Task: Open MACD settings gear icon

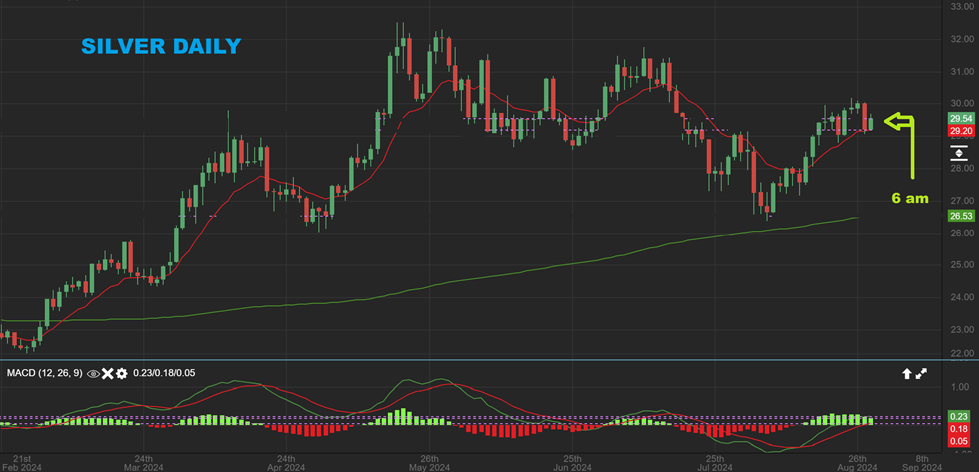Action: (121, 373)
